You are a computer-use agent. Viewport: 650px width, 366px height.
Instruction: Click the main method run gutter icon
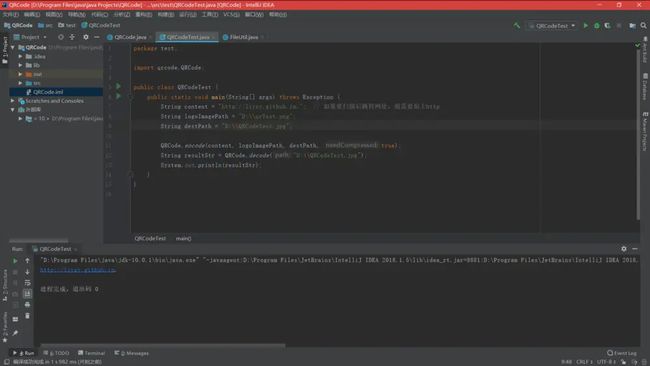coord(118,96)
